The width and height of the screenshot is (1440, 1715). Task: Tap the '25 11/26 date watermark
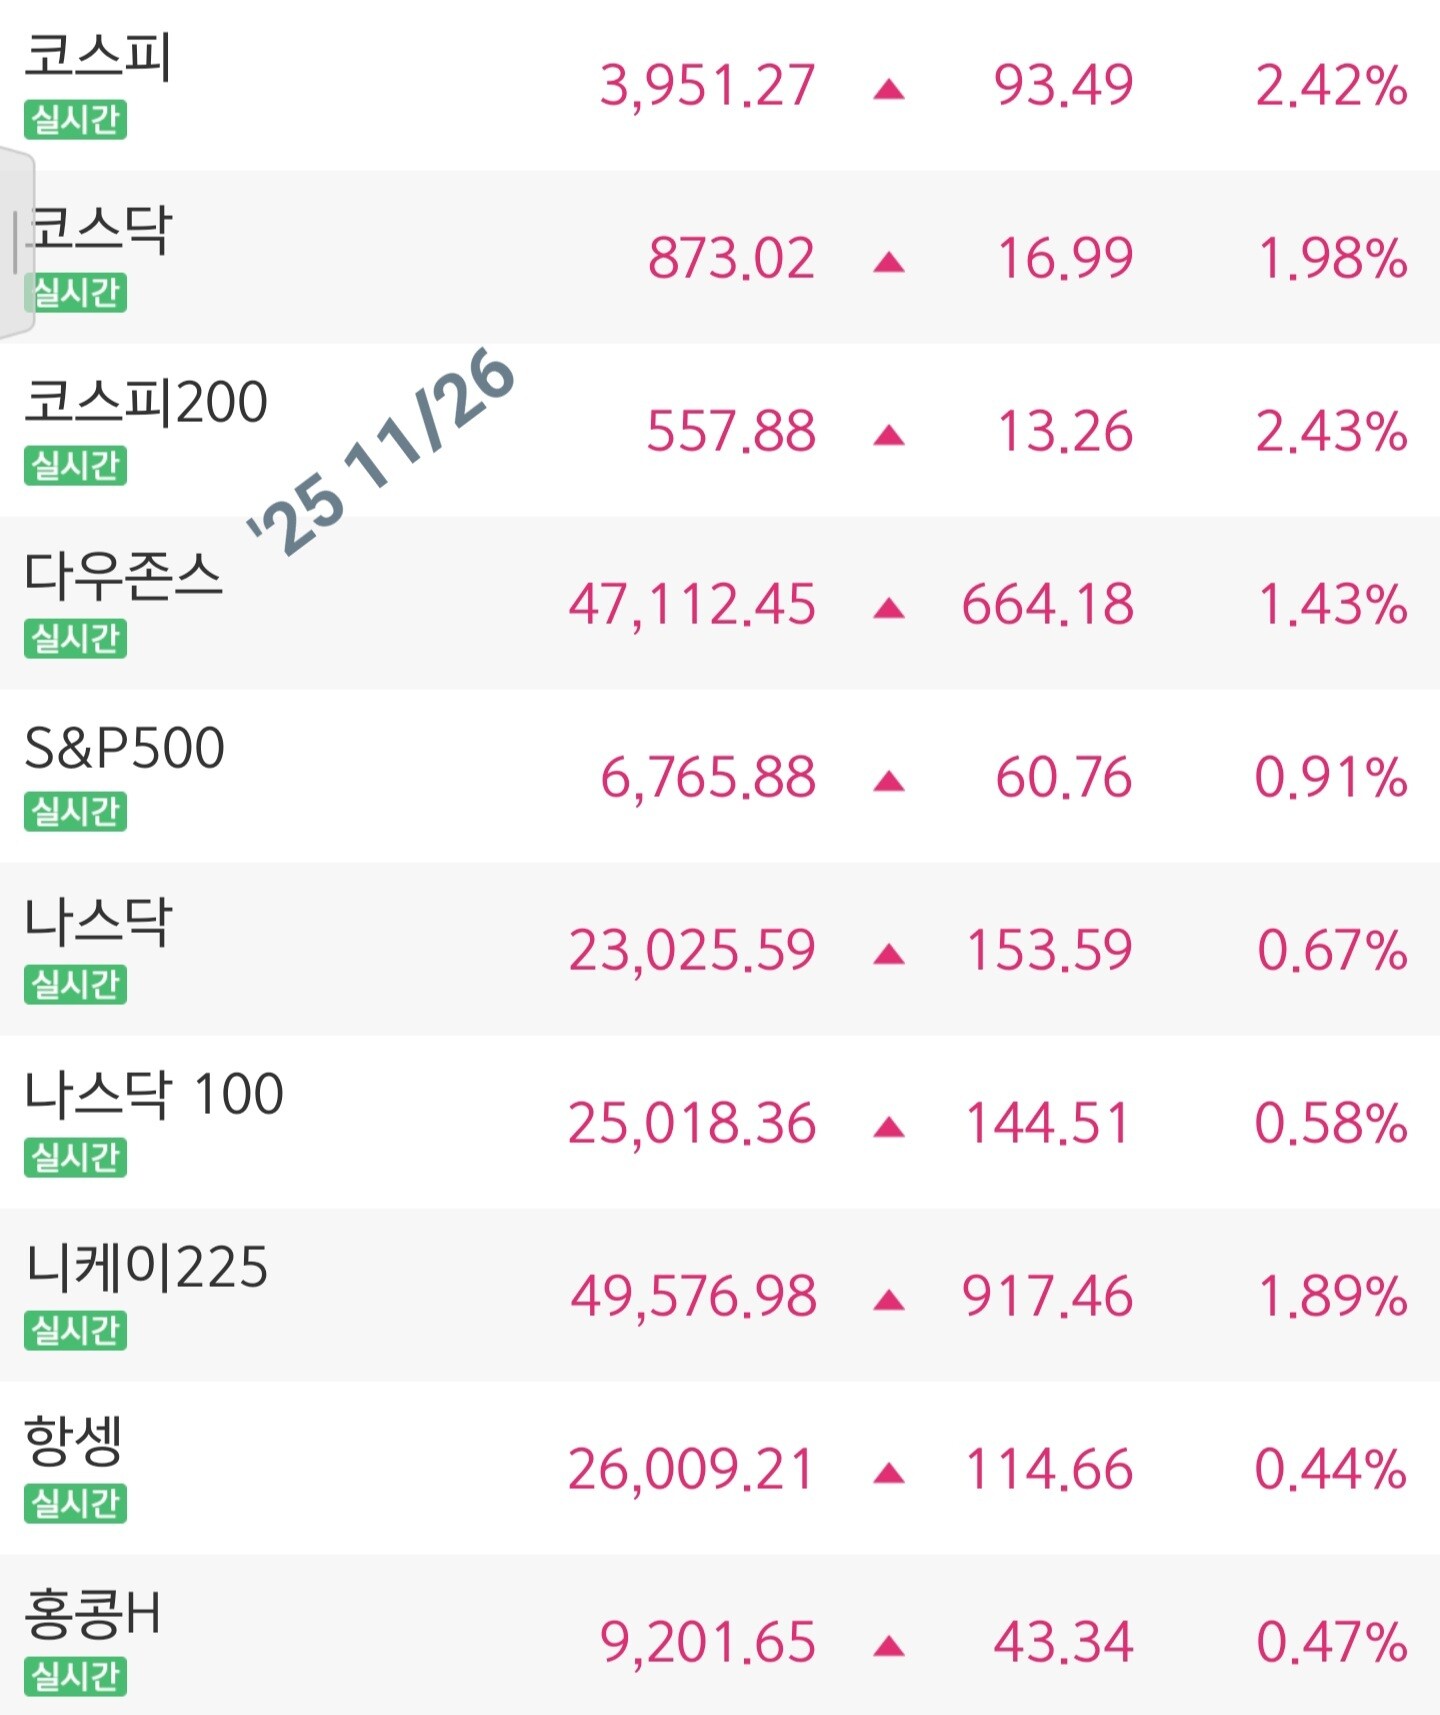pos(381,452)
